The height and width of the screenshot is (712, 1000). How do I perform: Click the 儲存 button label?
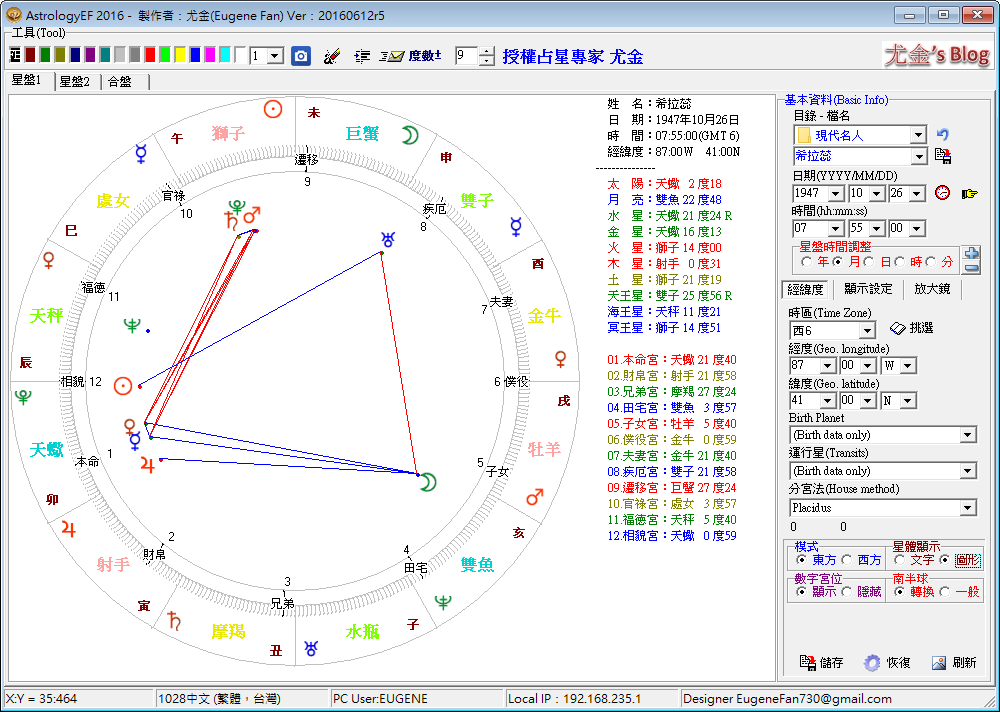(832, 664)
